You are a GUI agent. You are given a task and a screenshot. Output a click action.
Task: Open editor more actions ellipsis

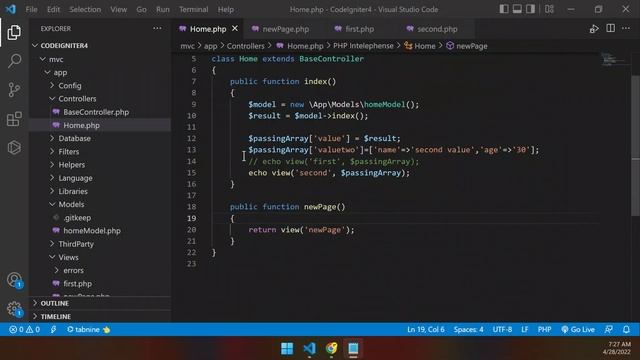626,29
